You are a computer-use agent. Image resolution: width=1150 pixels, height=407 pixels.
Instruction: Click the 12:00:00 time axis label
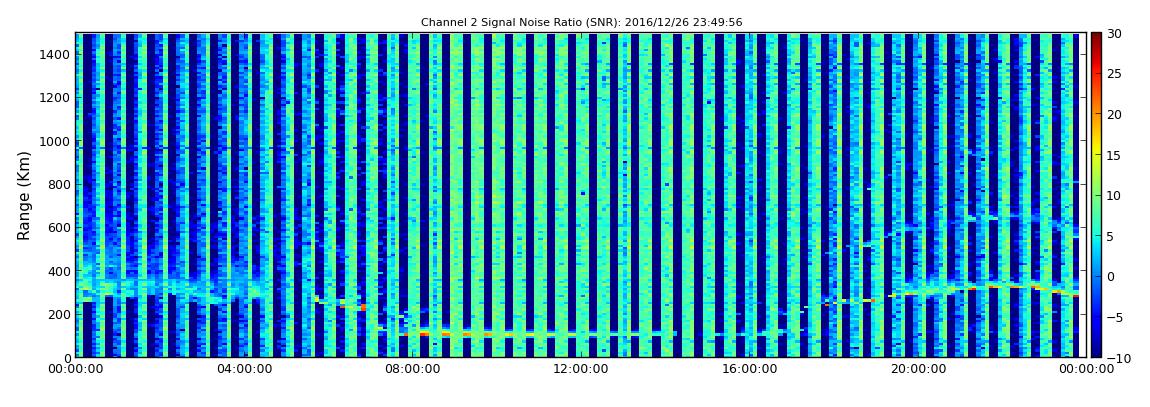pyautogui.click(x=579, y=370)
